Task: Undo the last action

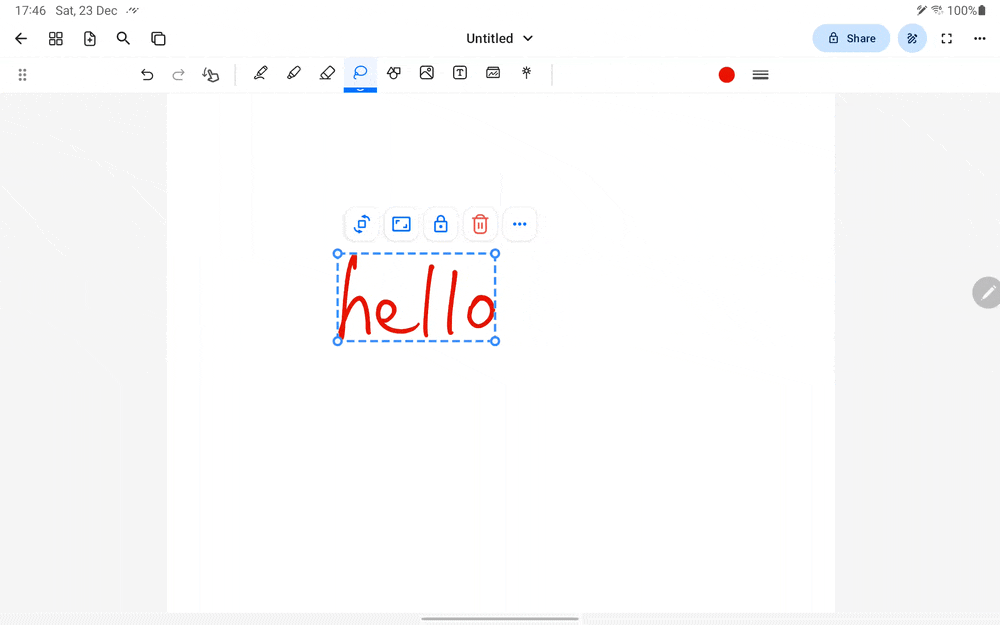Action: point(147,75)
